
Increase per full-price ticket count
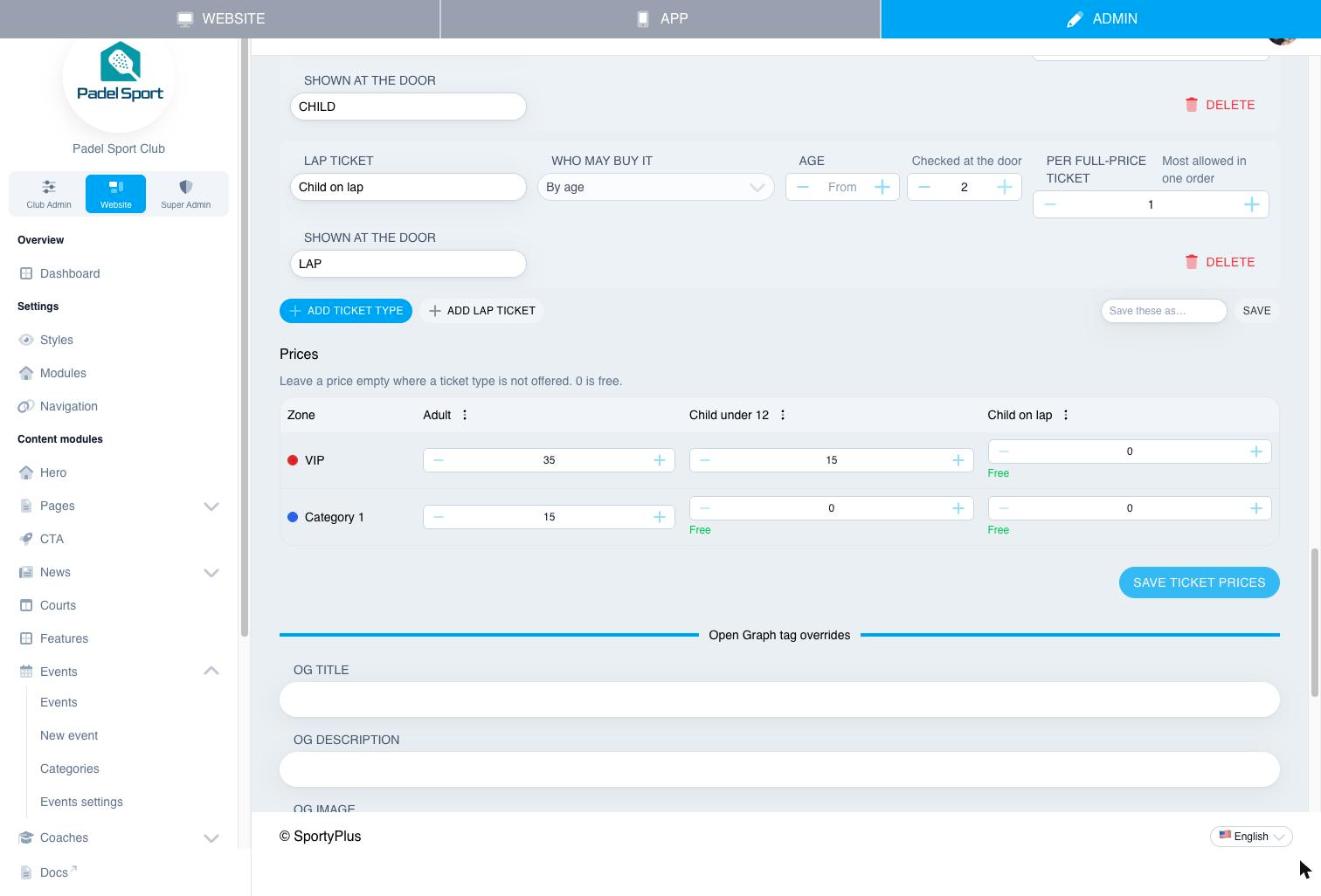[x=1251, y=204]
